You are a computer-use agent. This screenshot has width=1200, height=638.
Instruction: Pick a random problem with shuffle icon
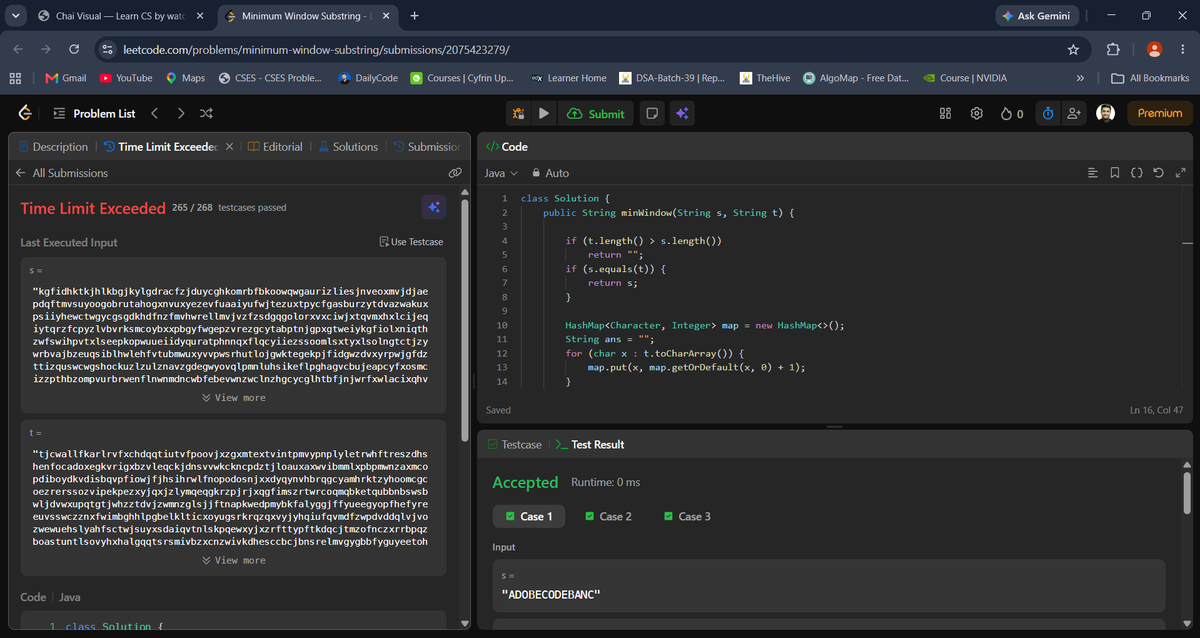click(x=206, y=114)
